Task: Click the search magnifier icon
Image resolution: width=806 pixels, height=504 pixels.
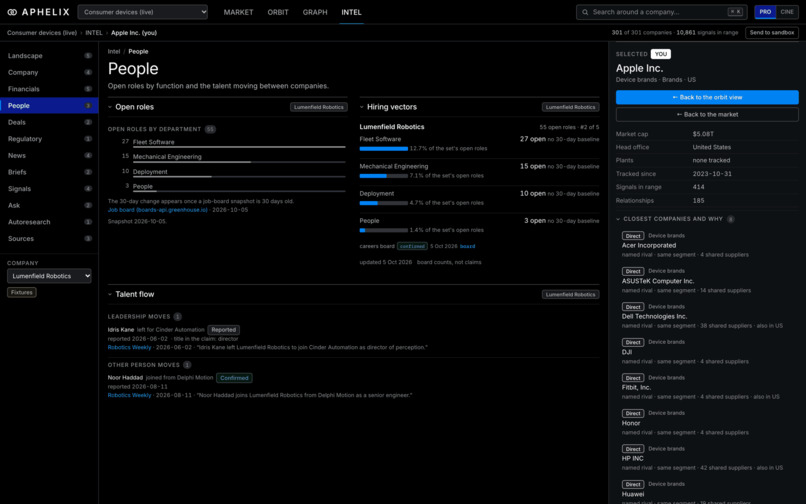Action: tap(585, 12)
